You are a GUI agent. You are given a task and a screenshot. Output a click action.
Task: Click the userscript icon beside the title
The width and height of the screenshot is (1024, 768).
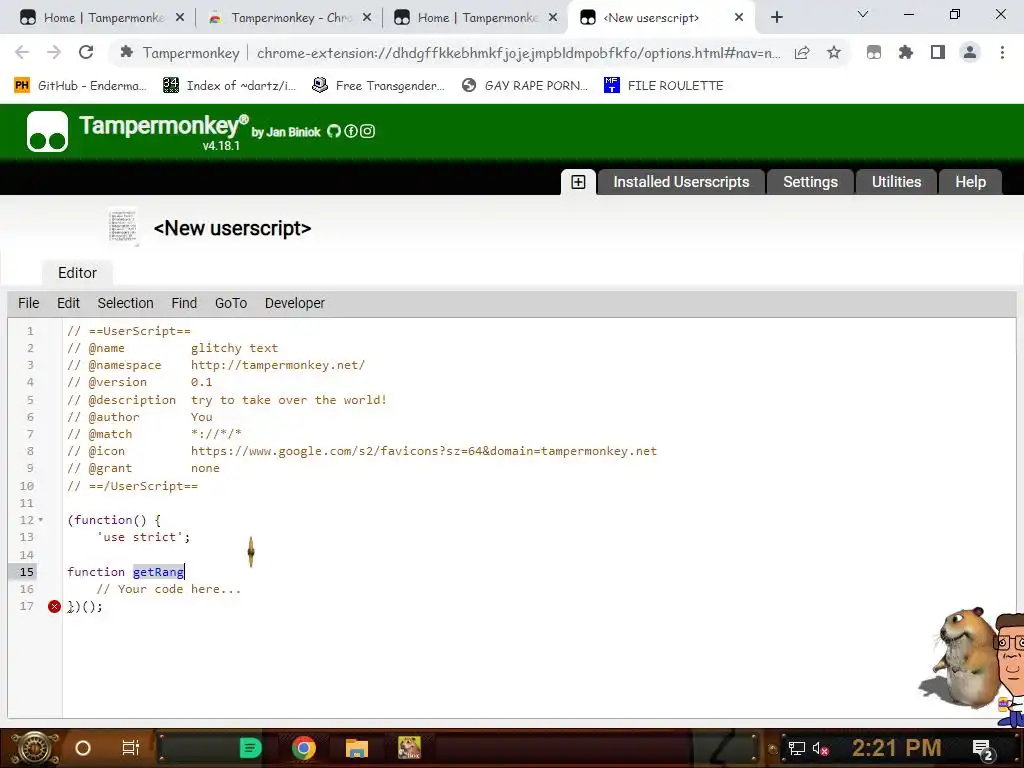(123, 227)
